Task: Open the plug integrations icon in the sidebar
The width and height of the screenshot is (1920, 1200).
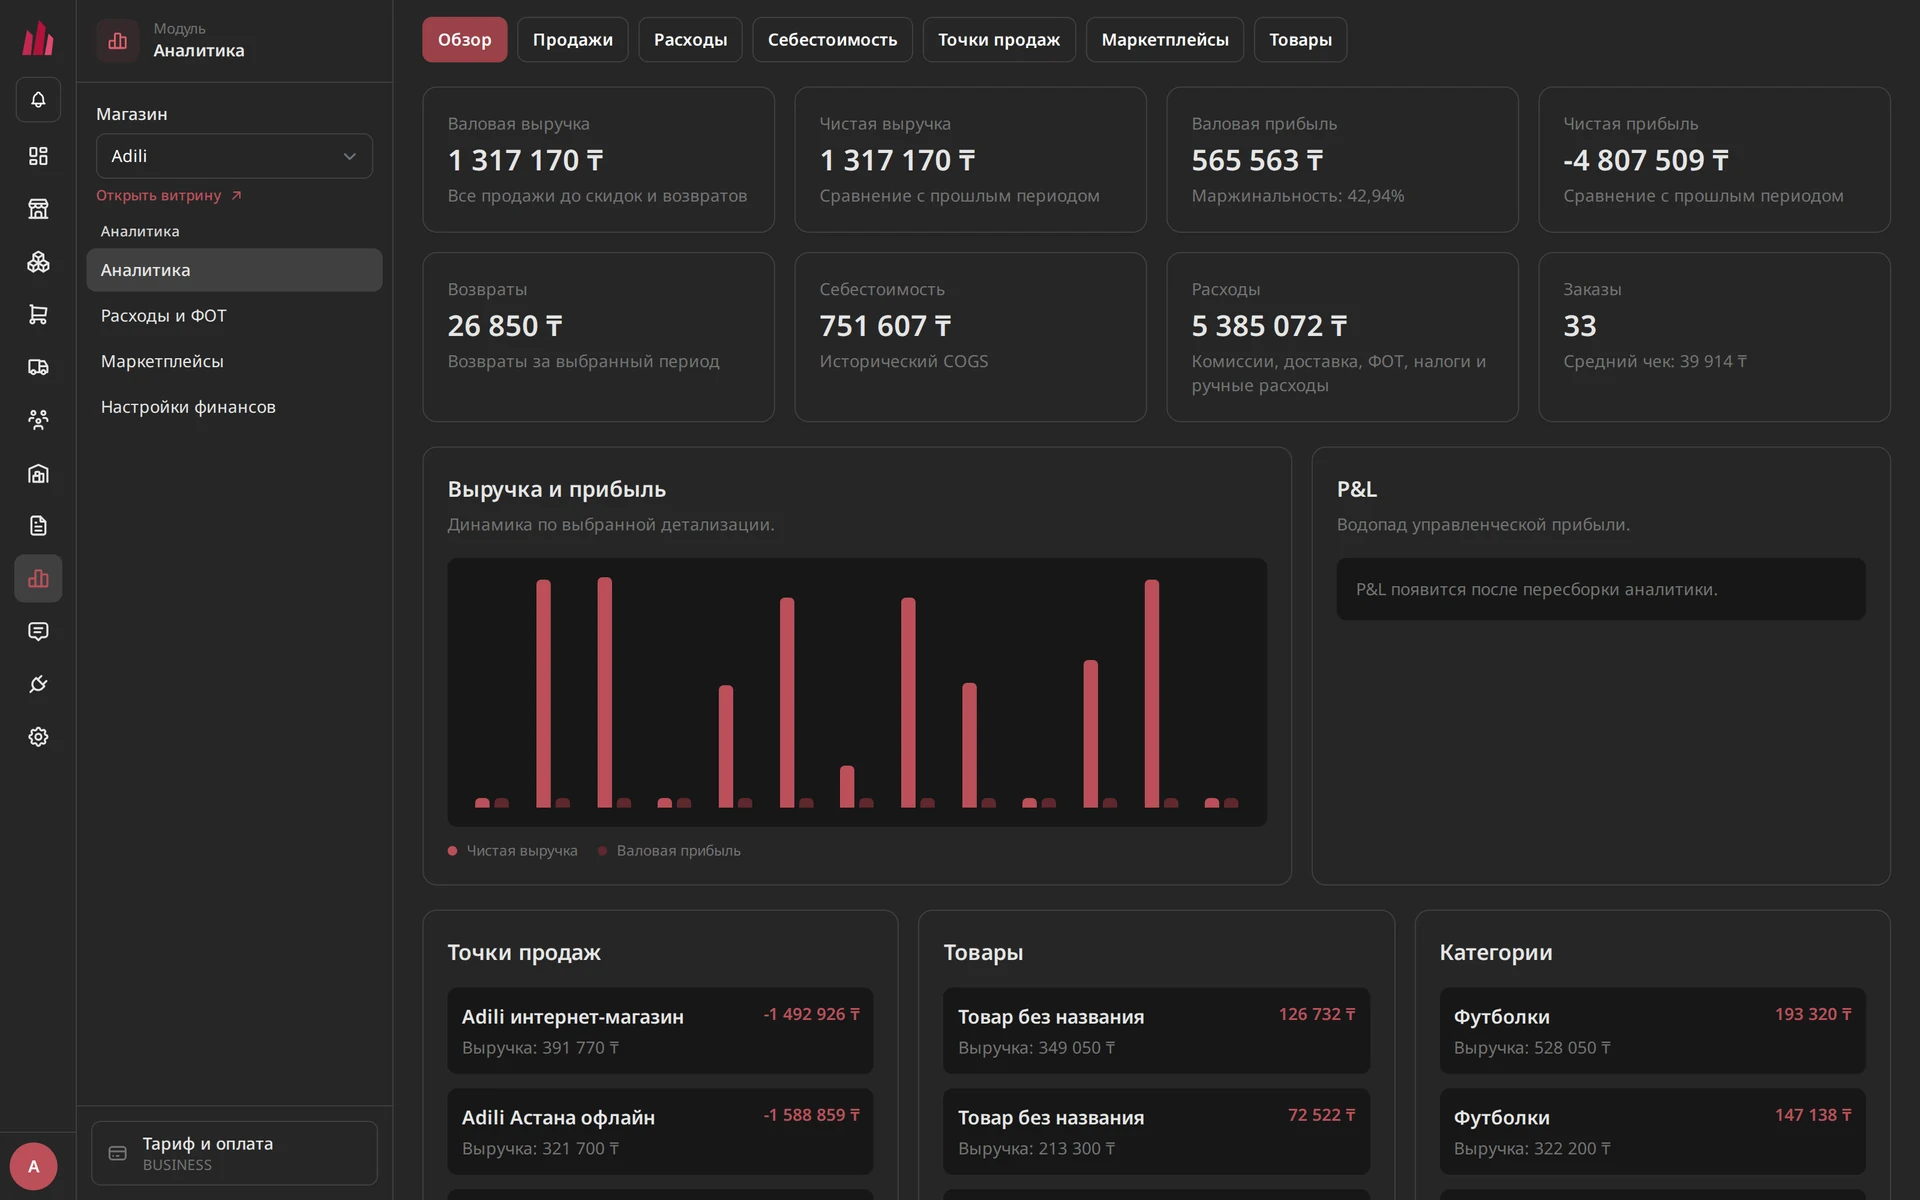Action: pos(38,685)
